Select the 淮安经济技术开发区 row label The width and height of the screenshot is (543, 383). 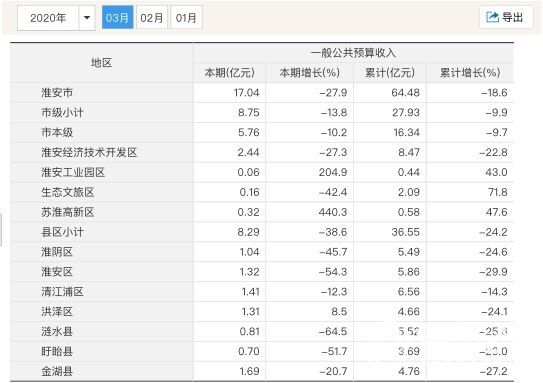[89, 152]
